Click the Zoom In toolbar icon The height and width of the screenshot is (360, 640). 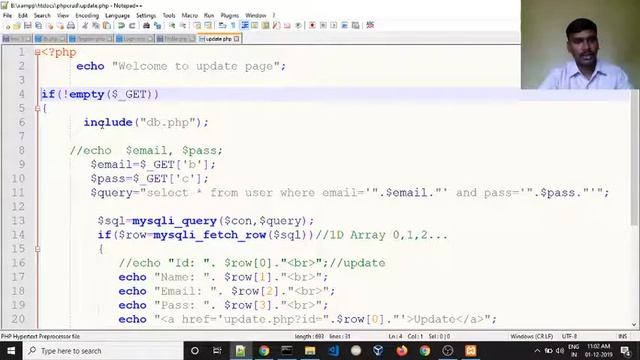pos(172,26)
